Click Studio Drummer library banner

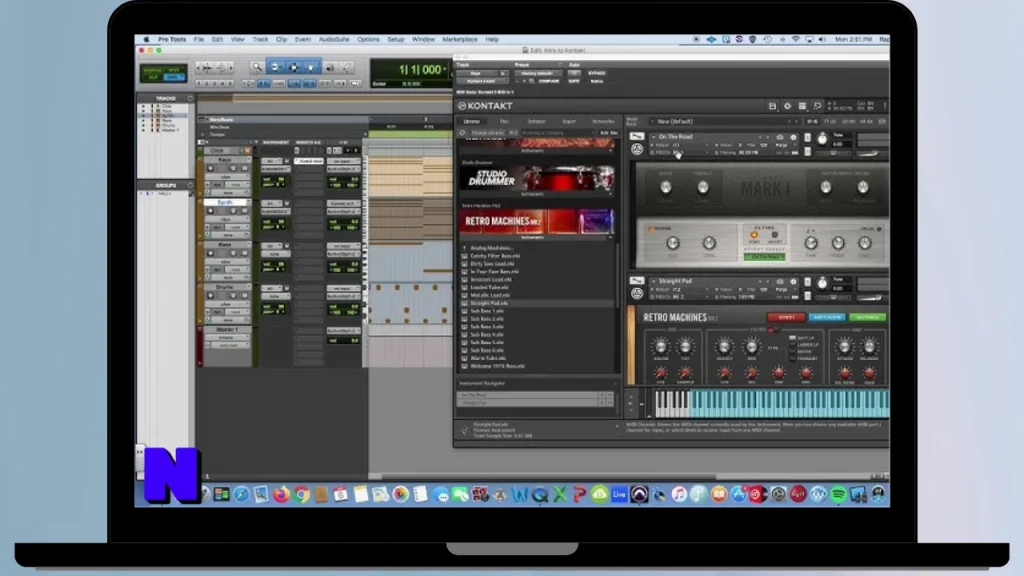click(536, 178)
